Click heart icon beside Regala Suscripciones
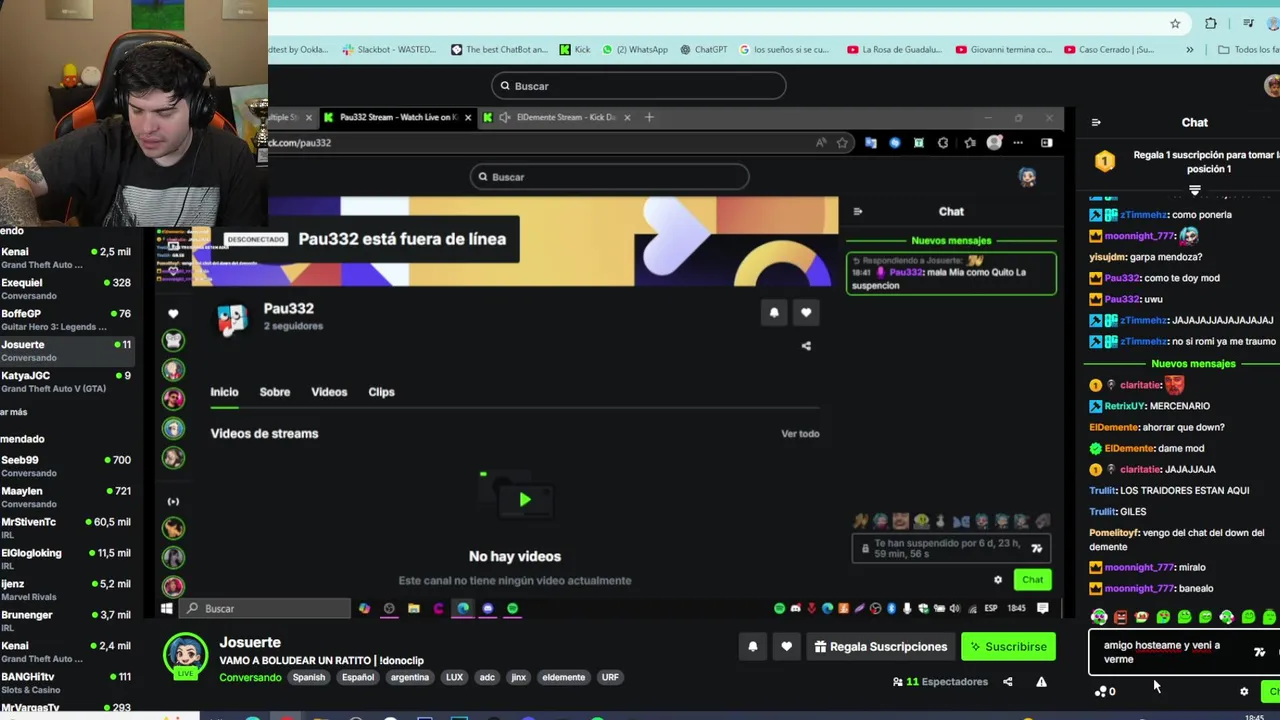The image size is (1280, 720). point(787,647)
